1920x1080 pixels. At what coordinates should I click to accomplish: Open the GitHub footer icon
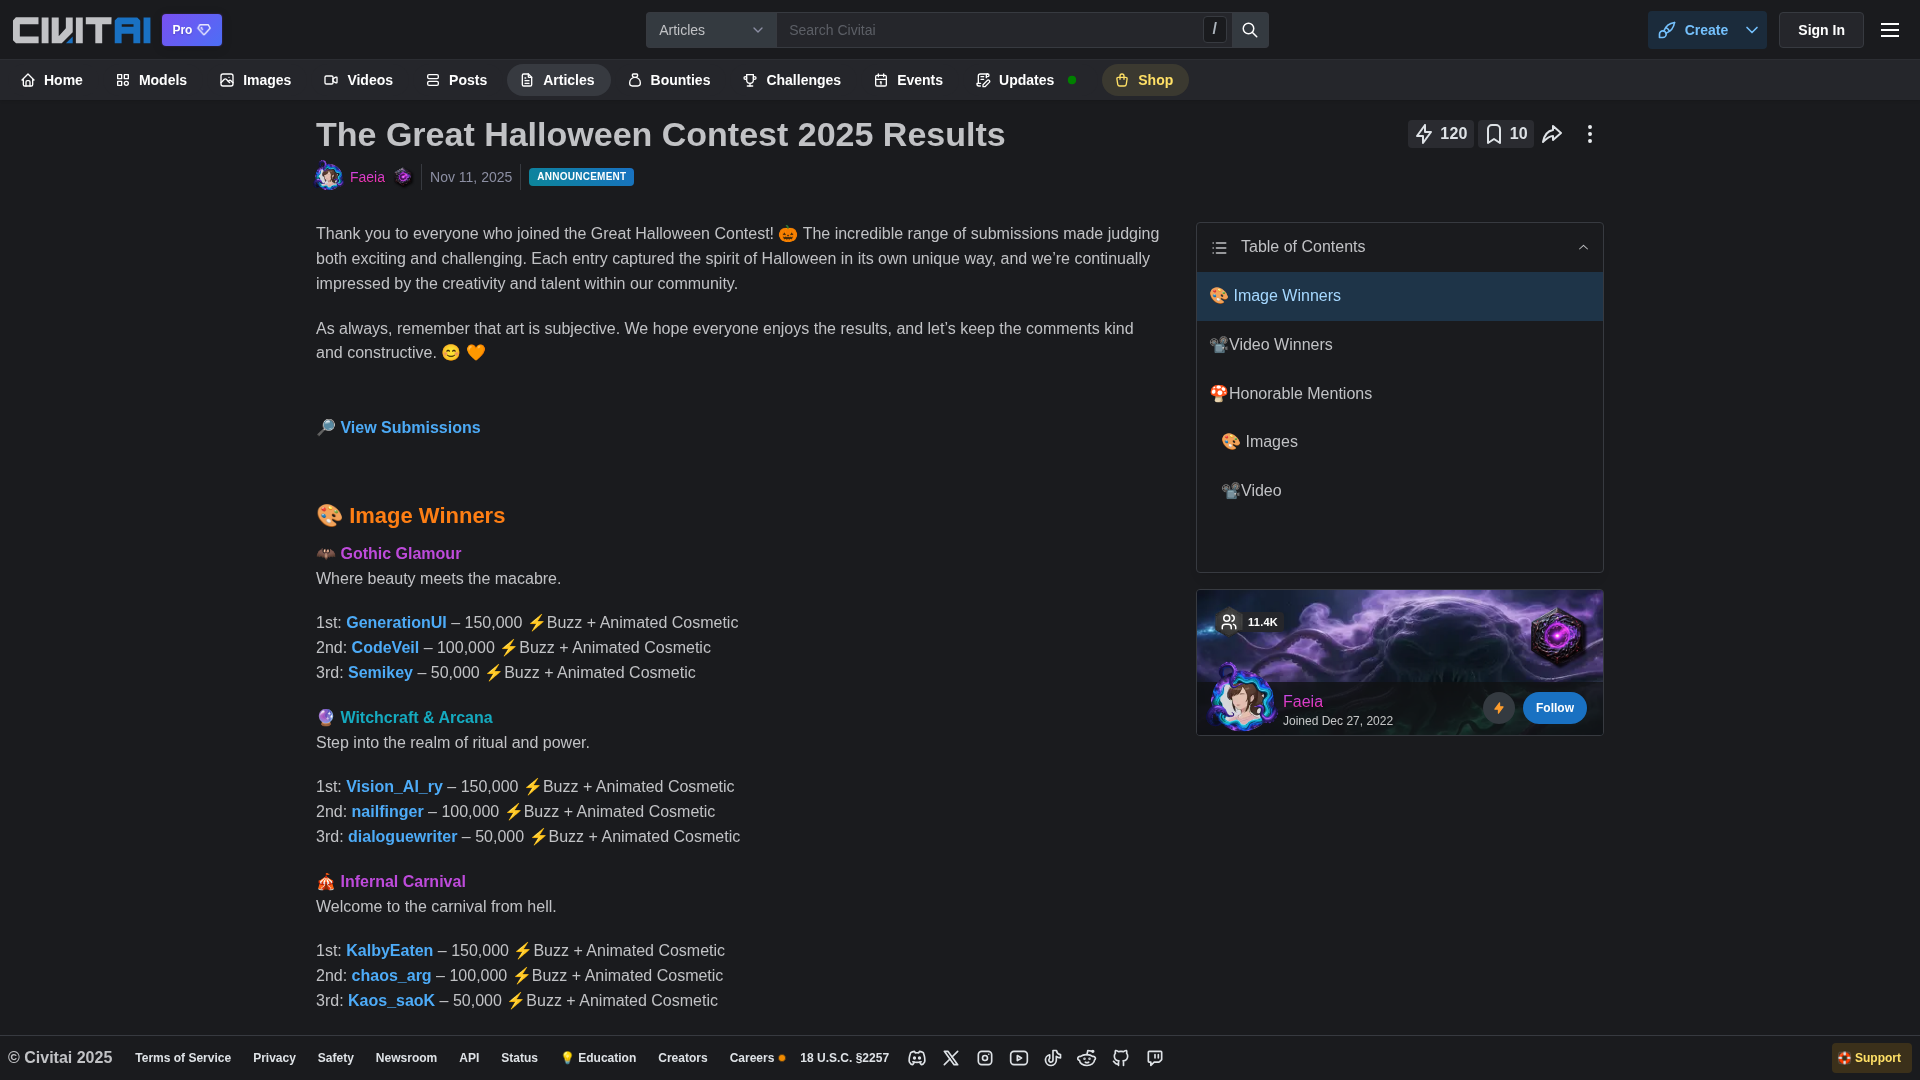tap(1120, 1058)
